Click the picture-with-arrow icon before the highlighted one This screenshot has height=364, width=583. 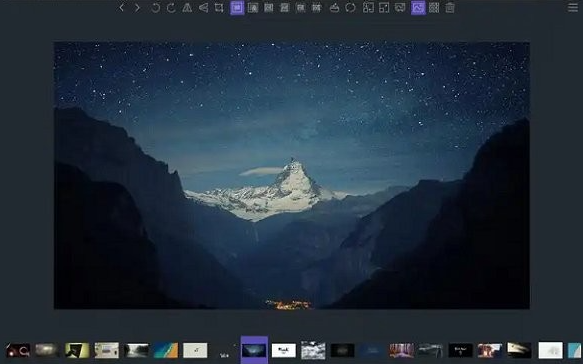(400, 7)
